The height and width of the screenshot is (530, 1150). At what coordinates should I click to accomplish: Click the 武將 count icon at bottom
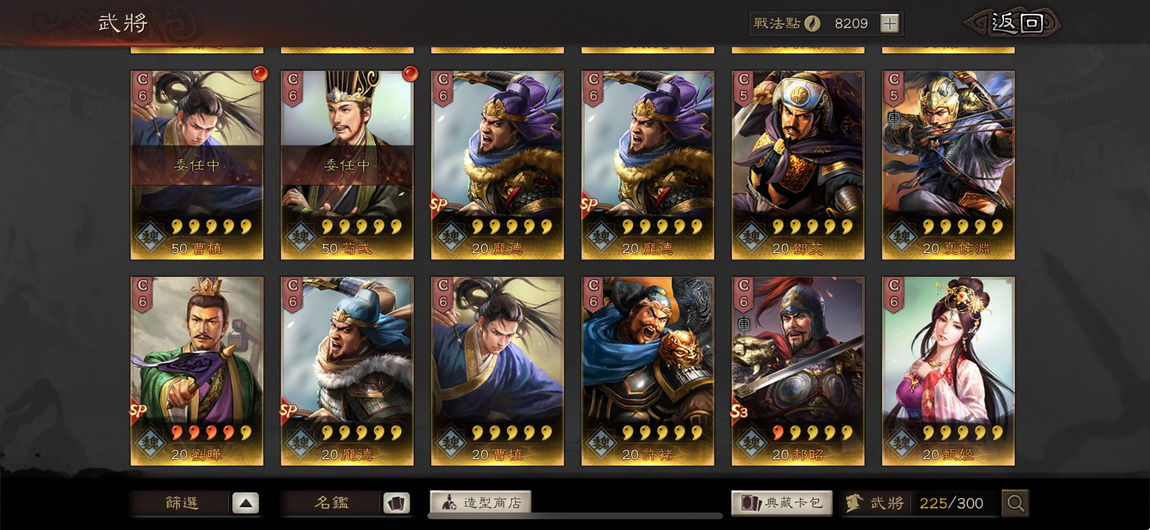point(854,503)
